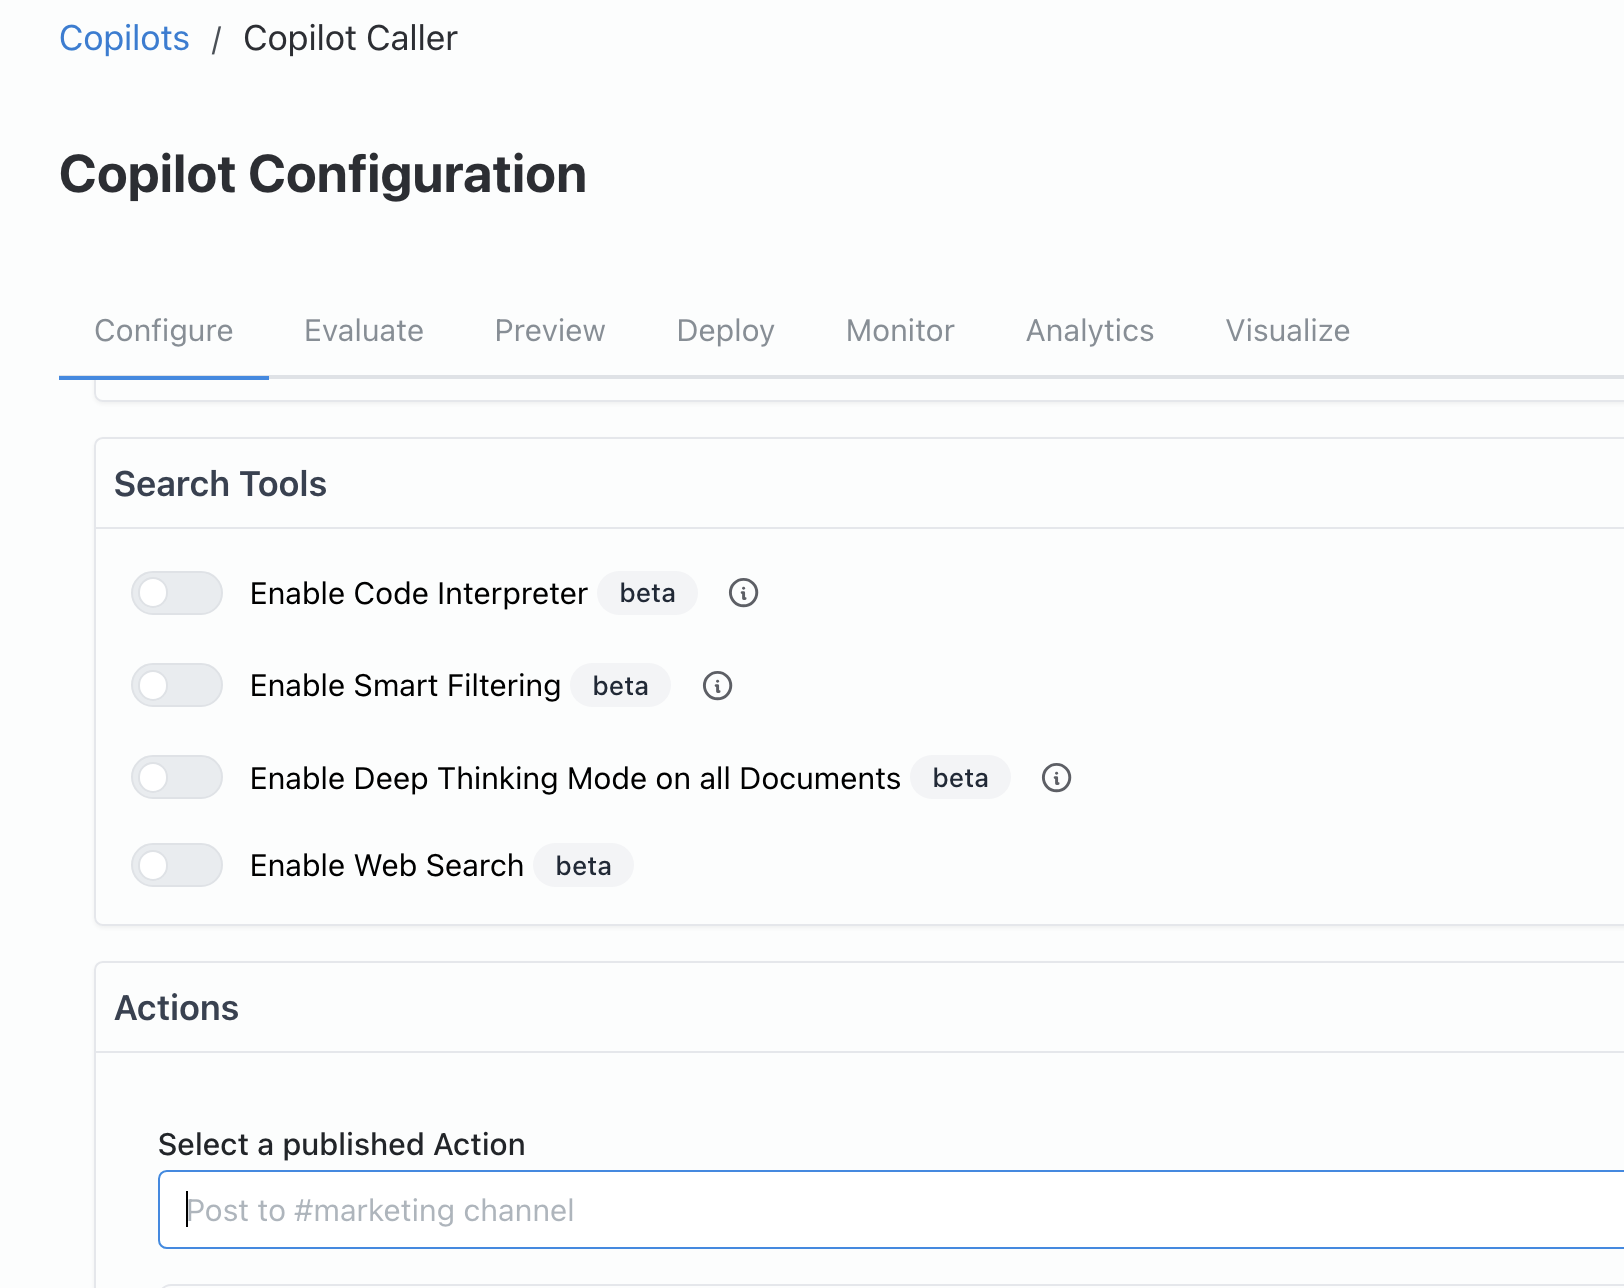Enable Deep Thinking Mode on all Documents
Viewport: 1624px width, 1288px height.
click(176, 777)
